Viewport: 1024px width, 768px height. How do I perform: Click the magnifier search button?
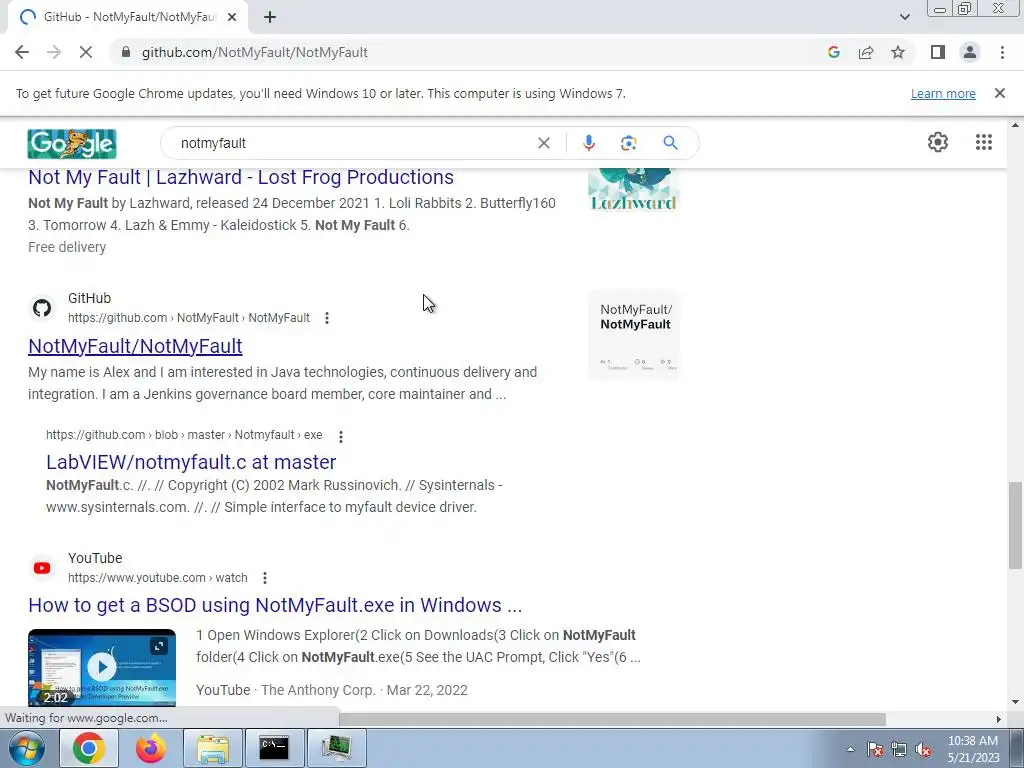670,143
